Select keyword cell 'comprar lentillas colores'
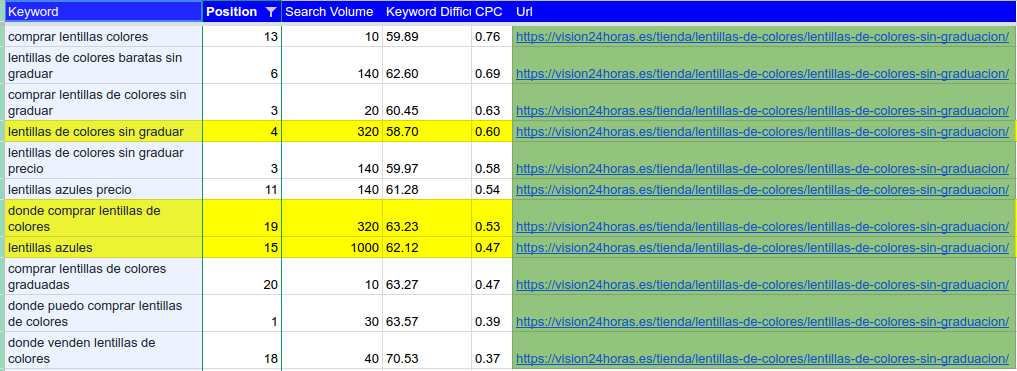Screen dimensions: 1017x371 (104, 36)
